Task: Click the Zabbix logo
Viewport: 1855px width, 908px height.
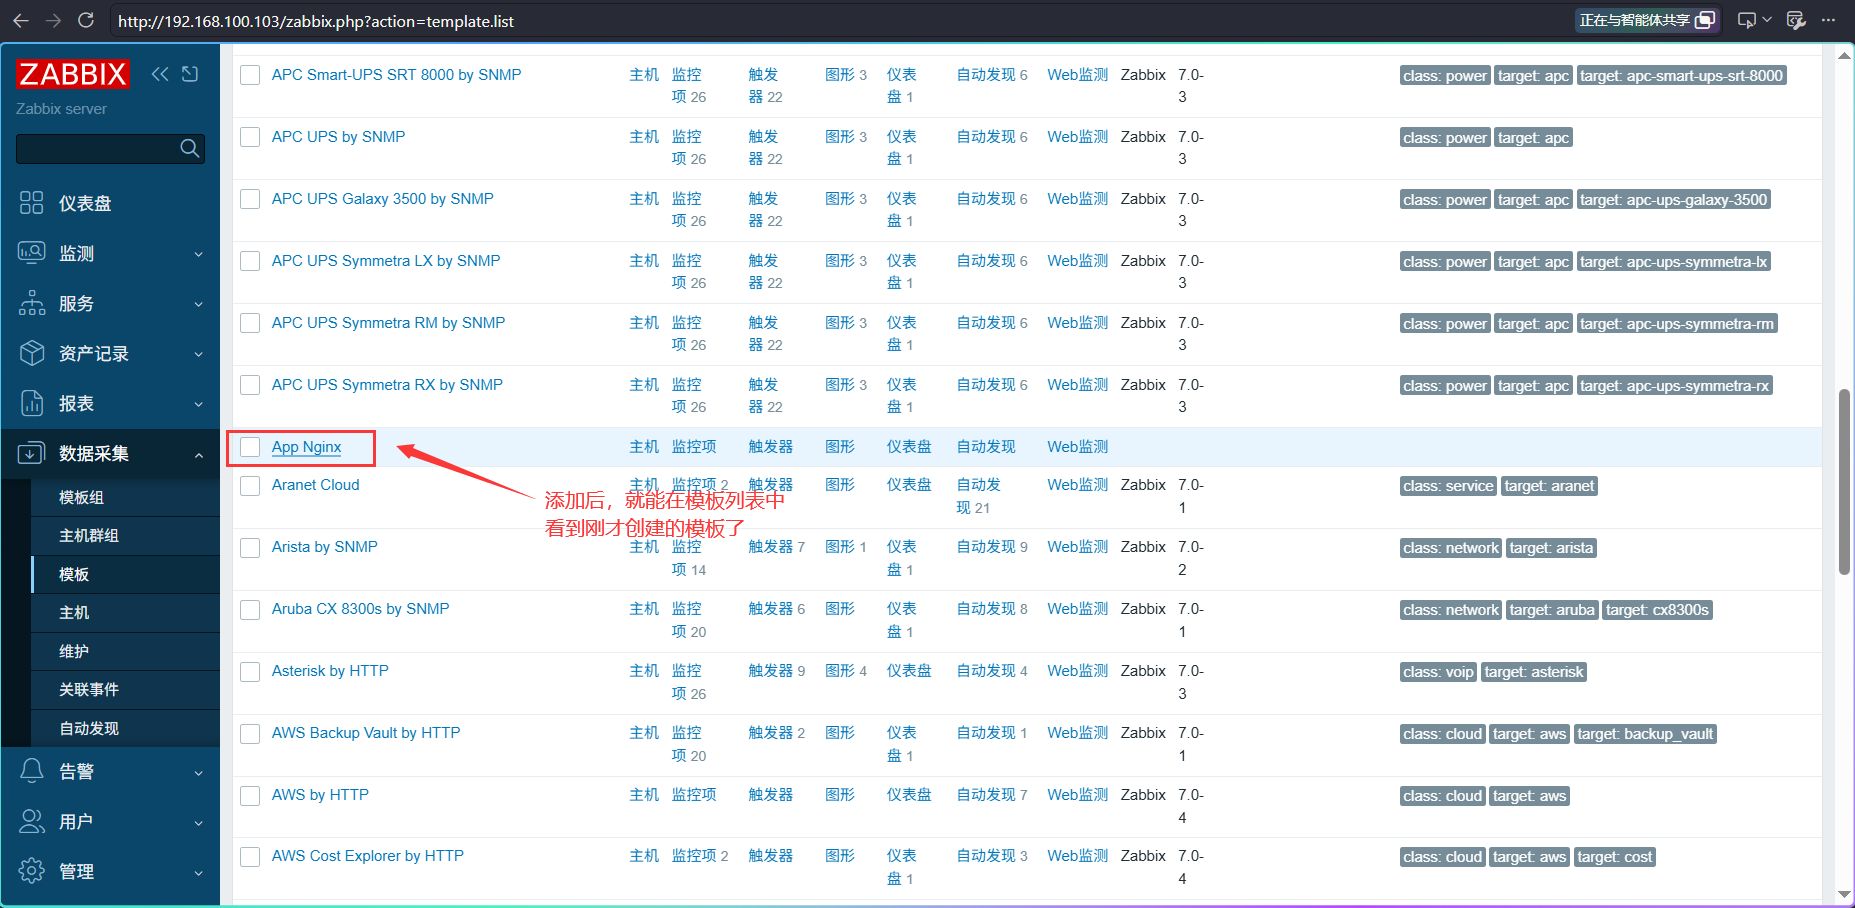Action: [x=72, y=74]
